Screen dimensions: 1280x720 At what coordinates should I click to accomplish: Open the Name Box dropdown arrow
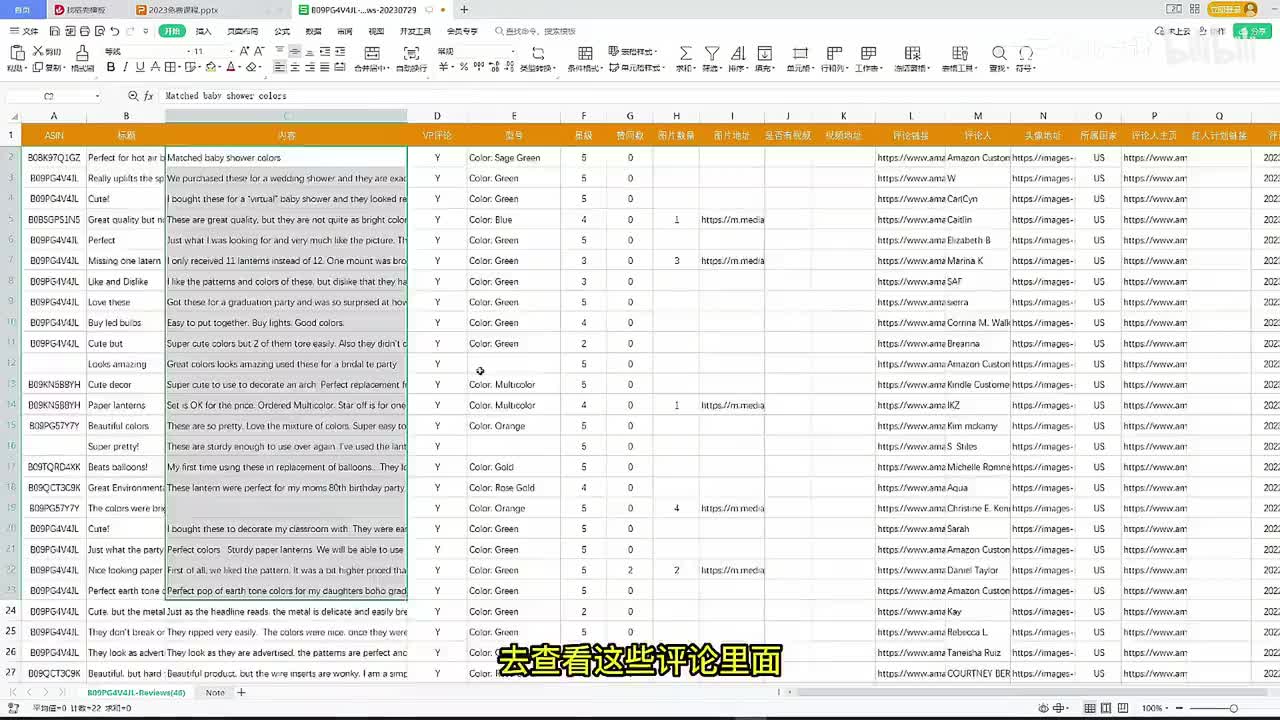click(x=97, y=96)
